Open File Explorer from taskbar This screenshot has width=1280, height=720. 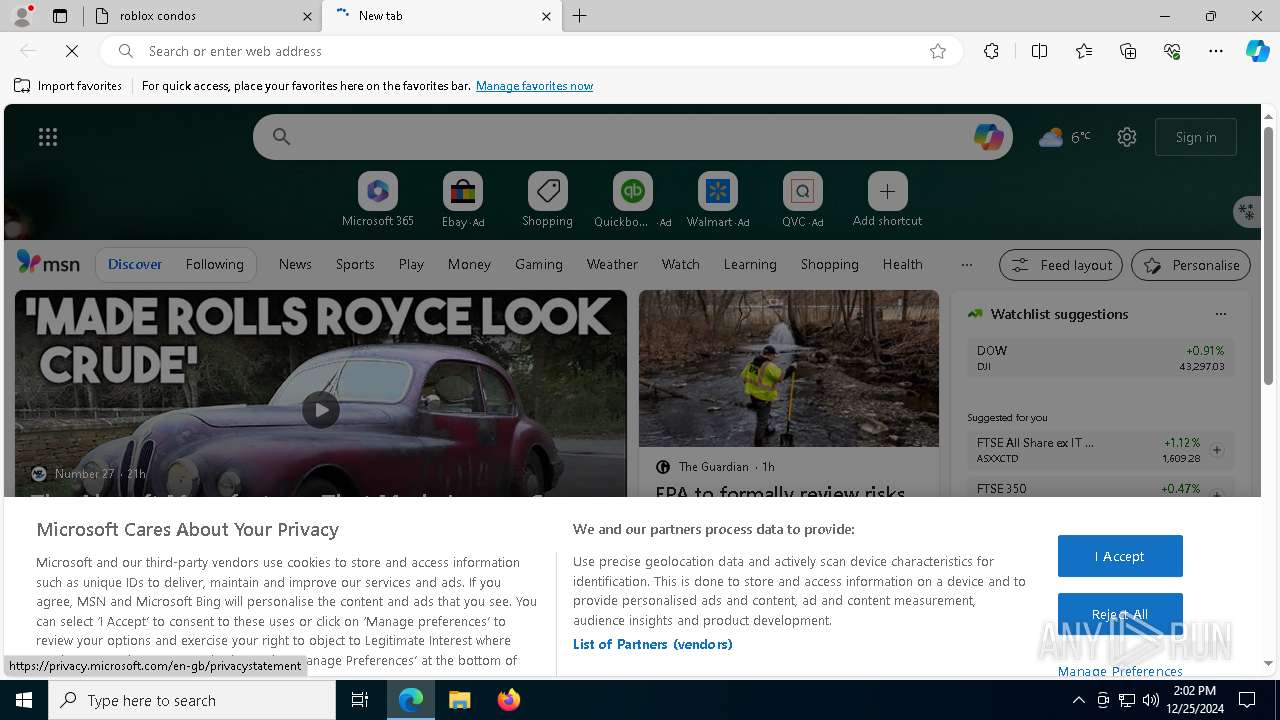point(459,700)
